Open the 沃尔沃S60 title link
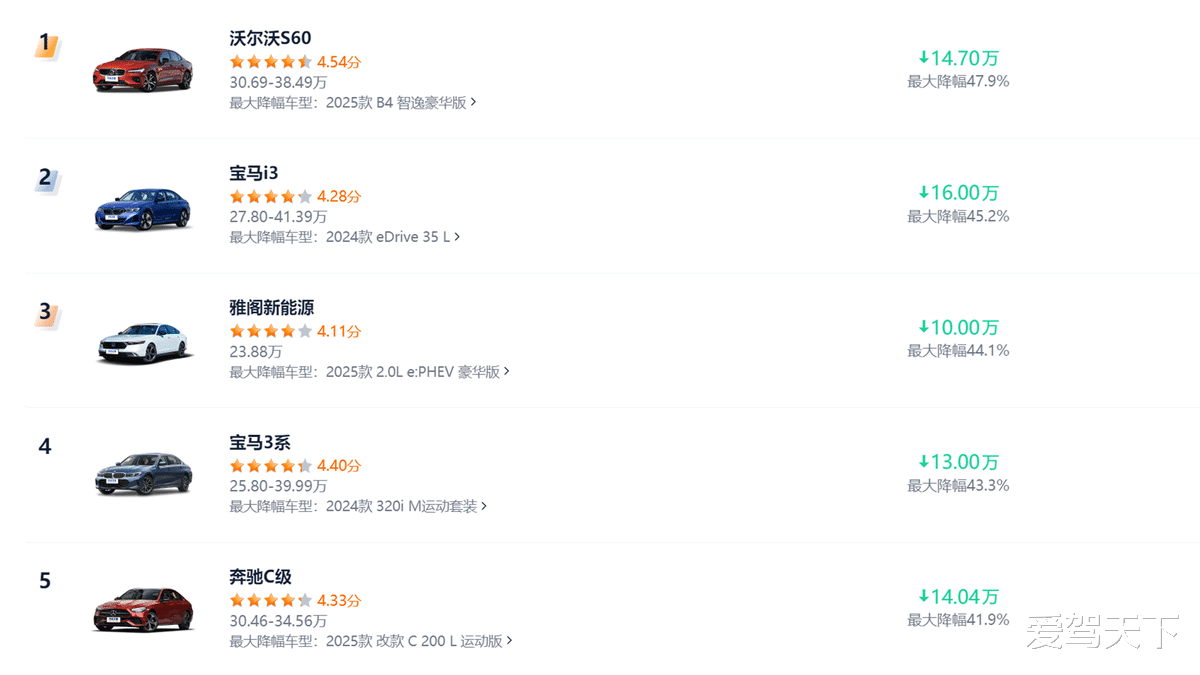This screenshot has width=1200, height=675. 270,38
